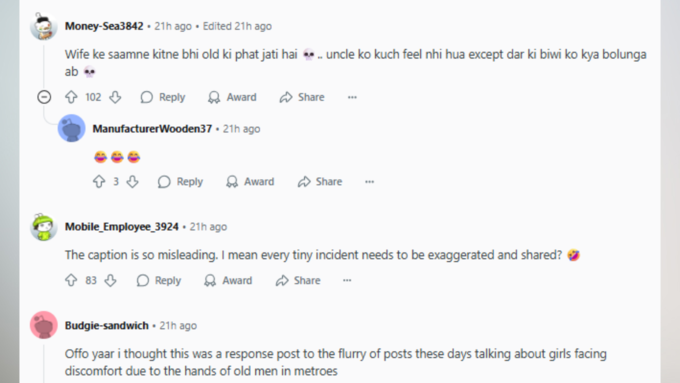Award Mobile_Employee_3924's comment
Image resolution: width=680 pixels, height=383 pixels.
[228, 280]
